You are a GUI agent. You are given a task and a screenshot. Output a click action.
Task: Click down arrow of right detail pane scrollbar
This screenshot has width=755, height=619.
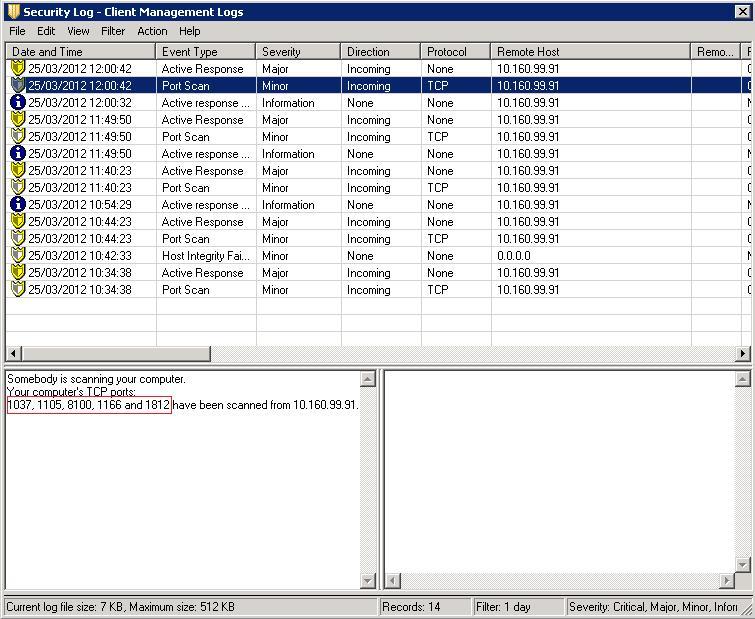tap(742, 564)
